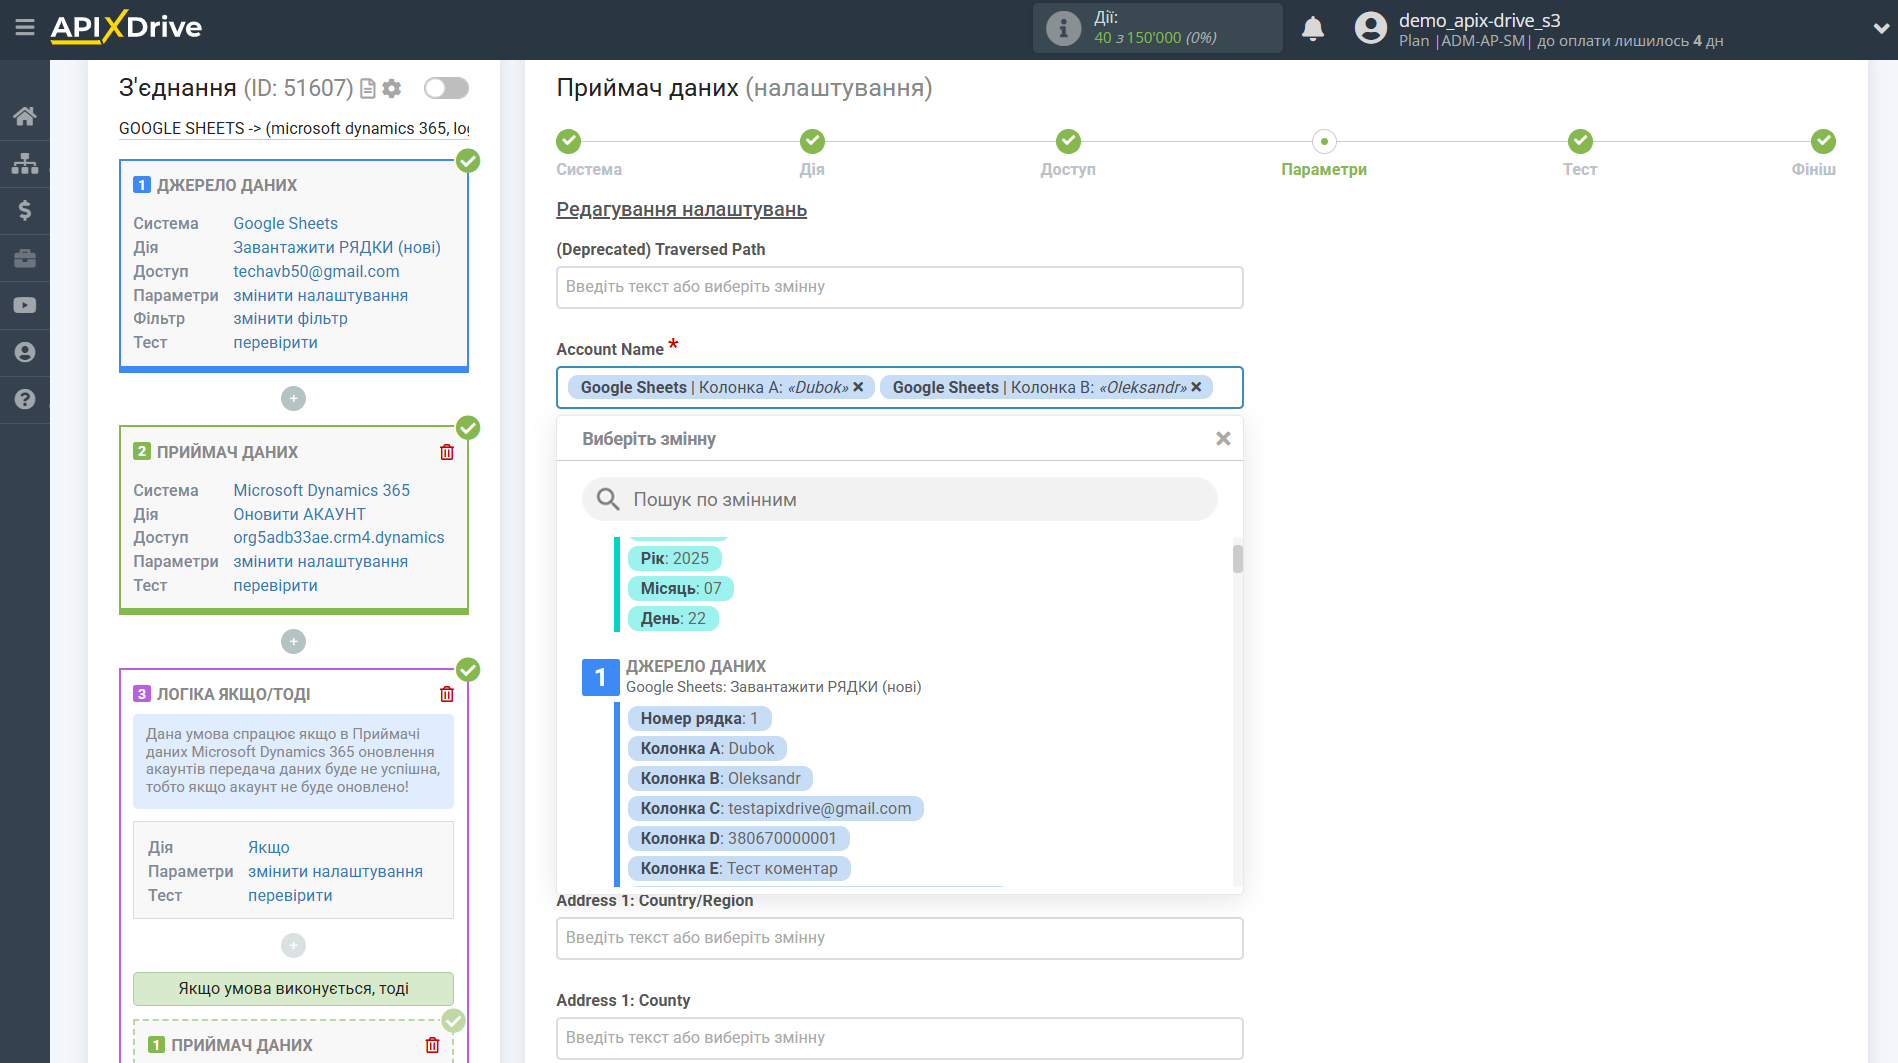This screenshot has width=1898, height=1063.
Task: Open Завантажити РЯДКИ (нові) action link
Action: pos(337,247)
